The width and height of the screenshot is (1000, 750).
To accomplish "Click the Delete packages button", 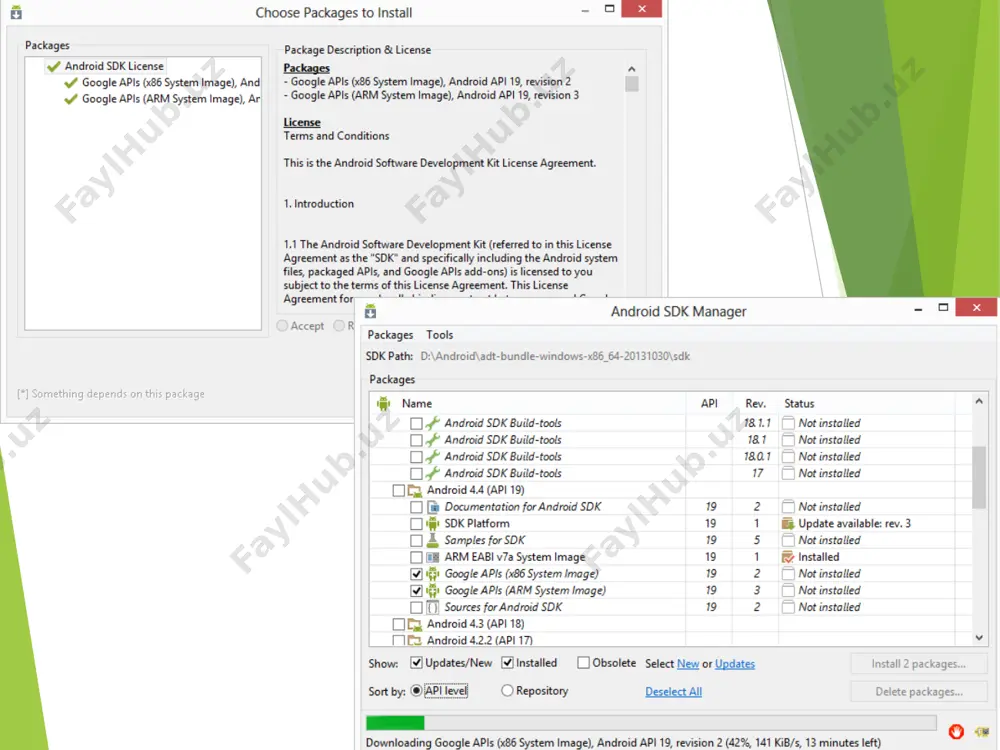I will pos(918,692).
